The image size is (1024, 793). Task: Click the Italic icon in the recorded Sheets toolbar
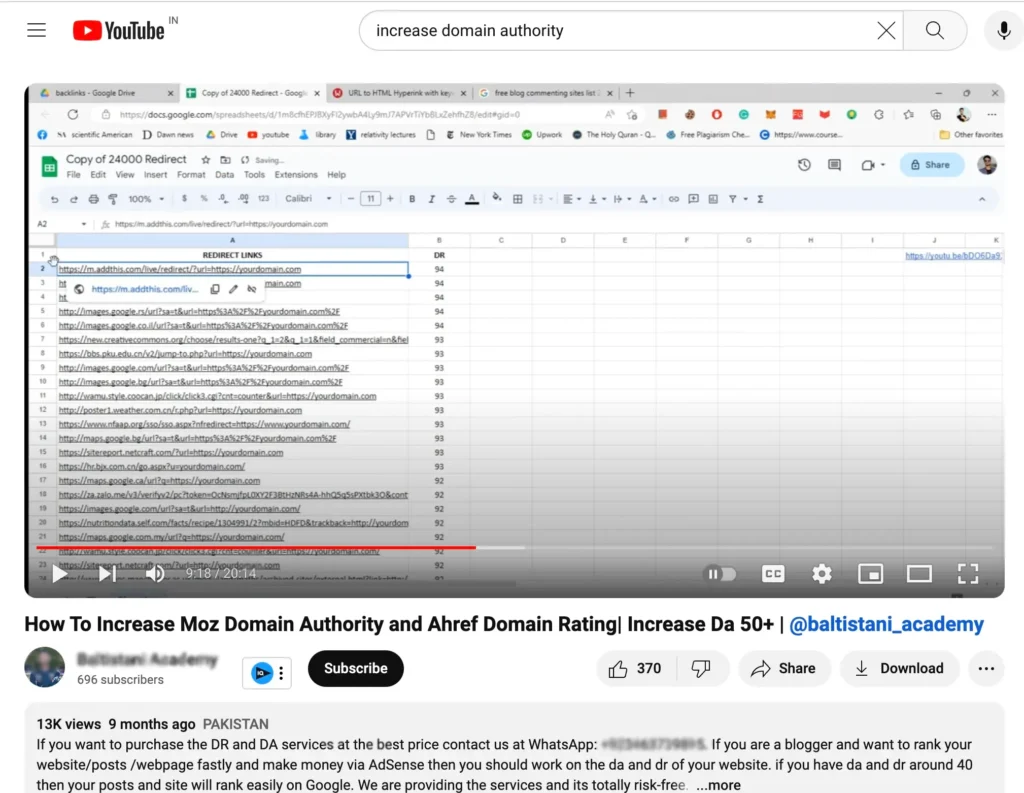(431, 199)
